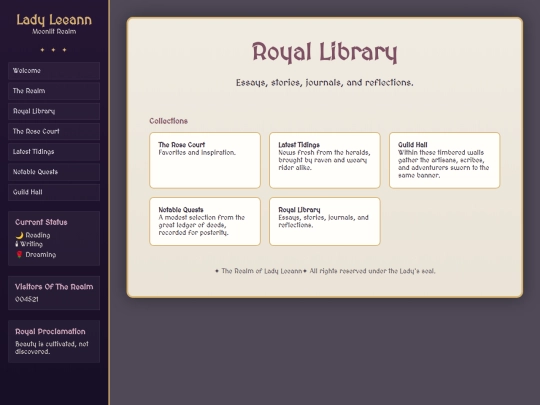Visit Latest Tidings in the sidebar menu
The height and width of the screenshot is (405, 540).
point(54,152)
